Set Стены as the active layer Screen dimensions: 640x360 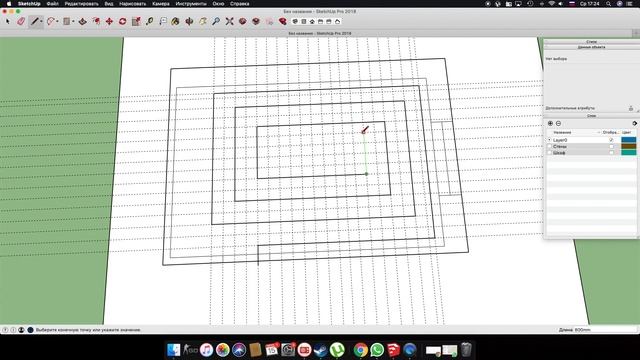(549, 146)
